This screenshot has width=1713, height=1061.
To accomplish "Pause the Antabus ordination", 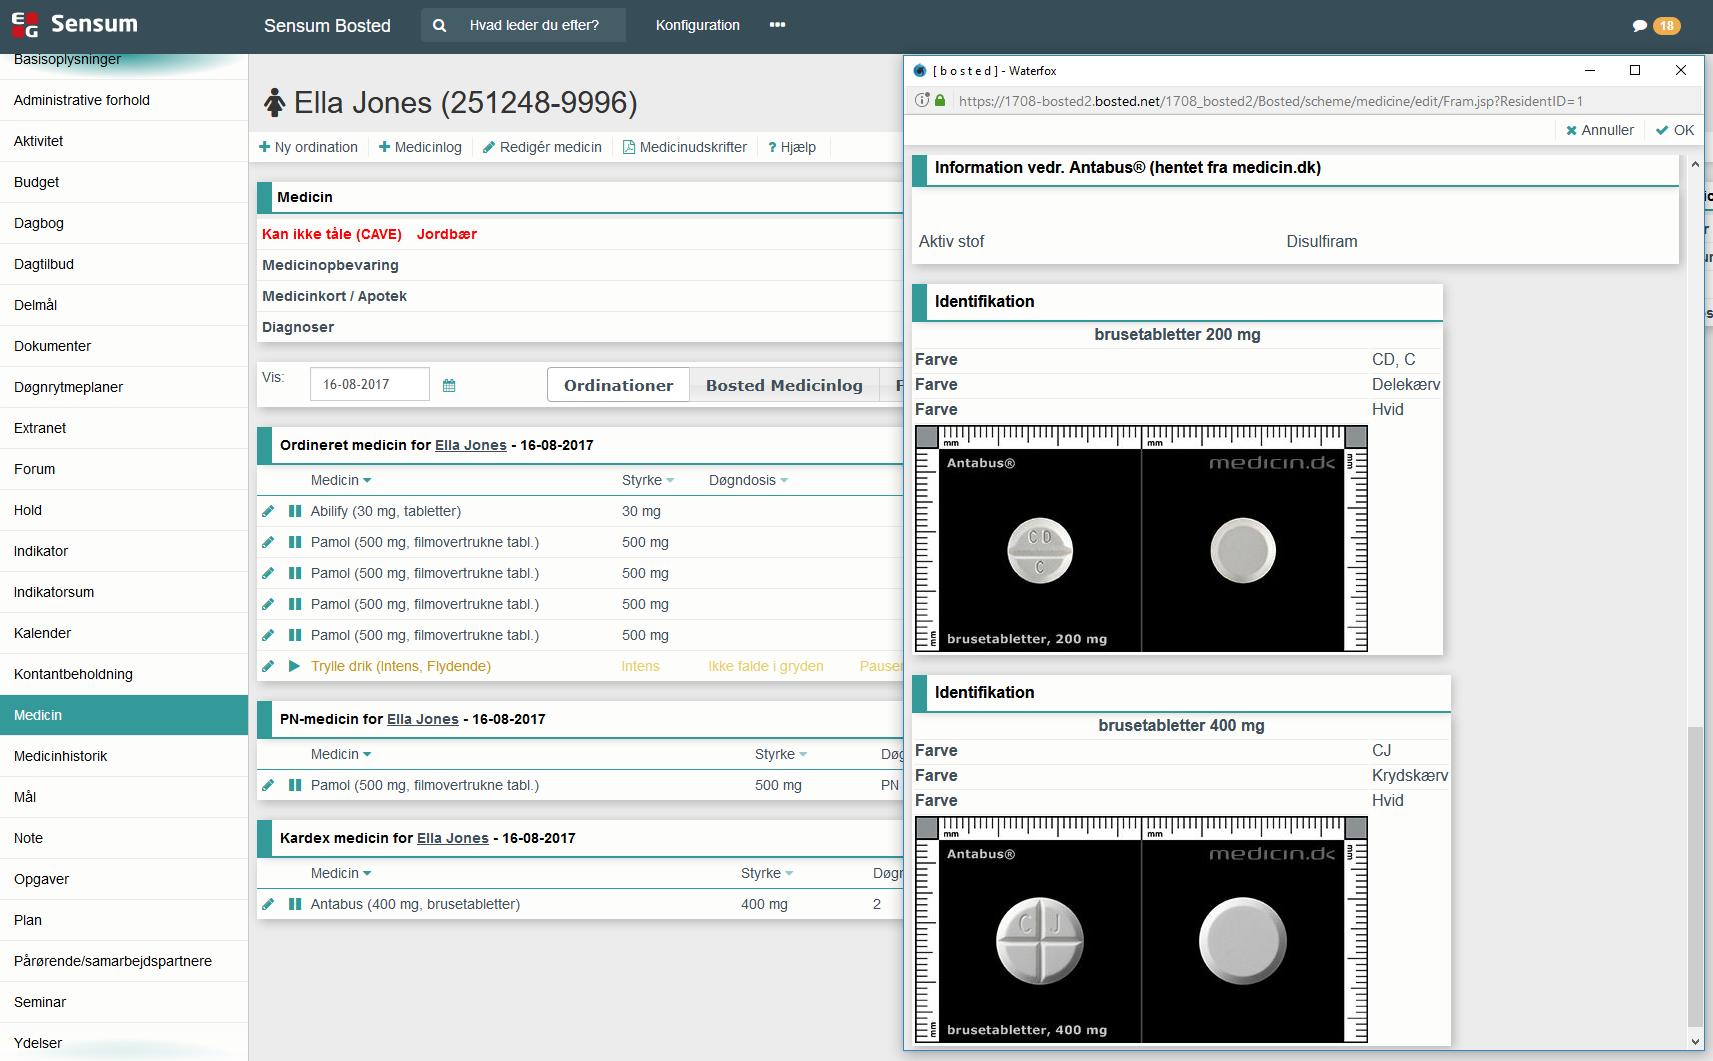I will 295,904.
